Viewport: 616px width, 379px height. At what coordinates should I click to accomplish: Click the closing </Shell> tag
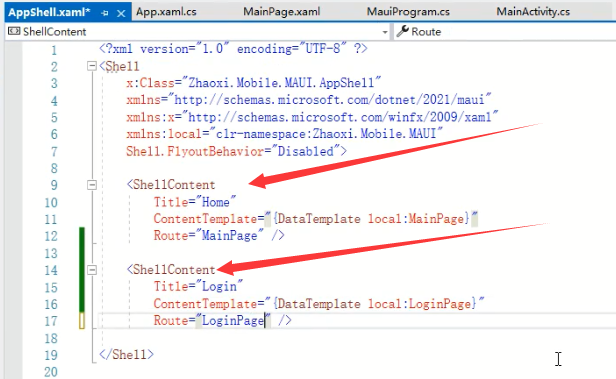[126, 354]
